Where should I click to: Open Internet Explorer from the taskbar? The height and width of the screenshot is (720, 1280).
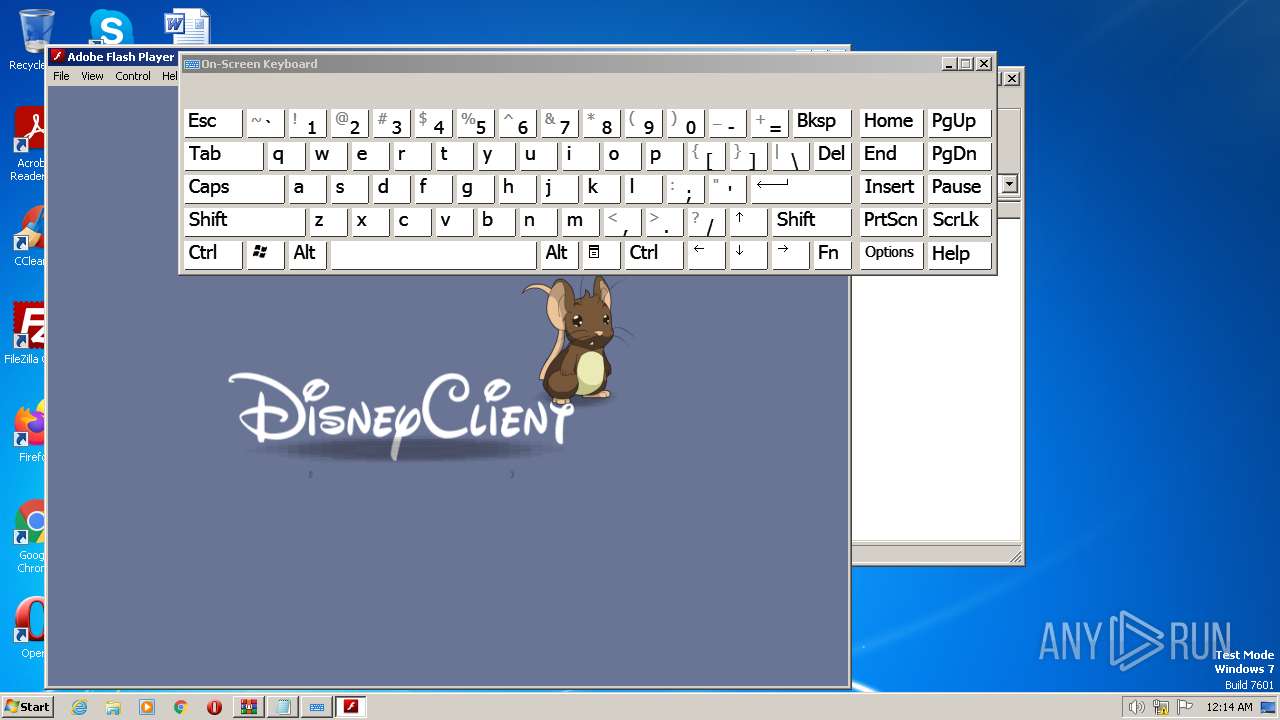tap(79, 707)
